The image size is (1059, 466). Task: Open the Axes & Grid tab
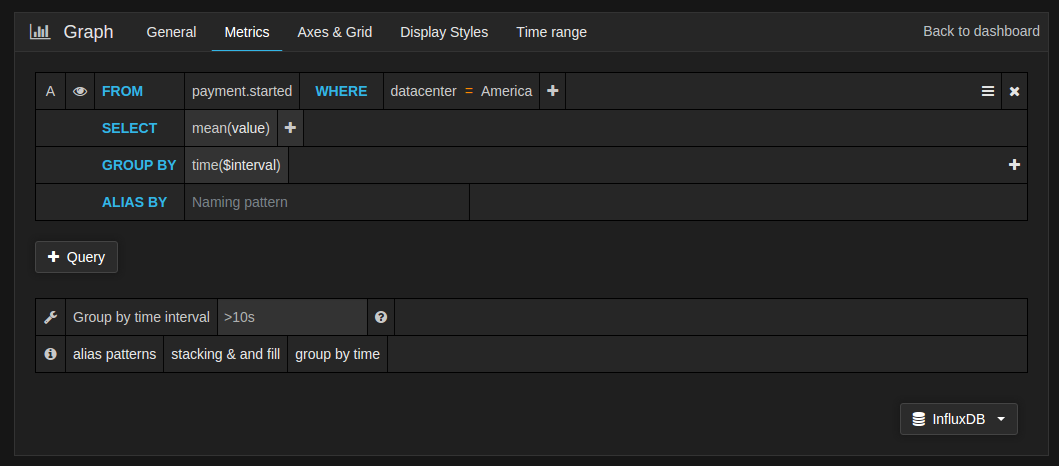[335, 32]
